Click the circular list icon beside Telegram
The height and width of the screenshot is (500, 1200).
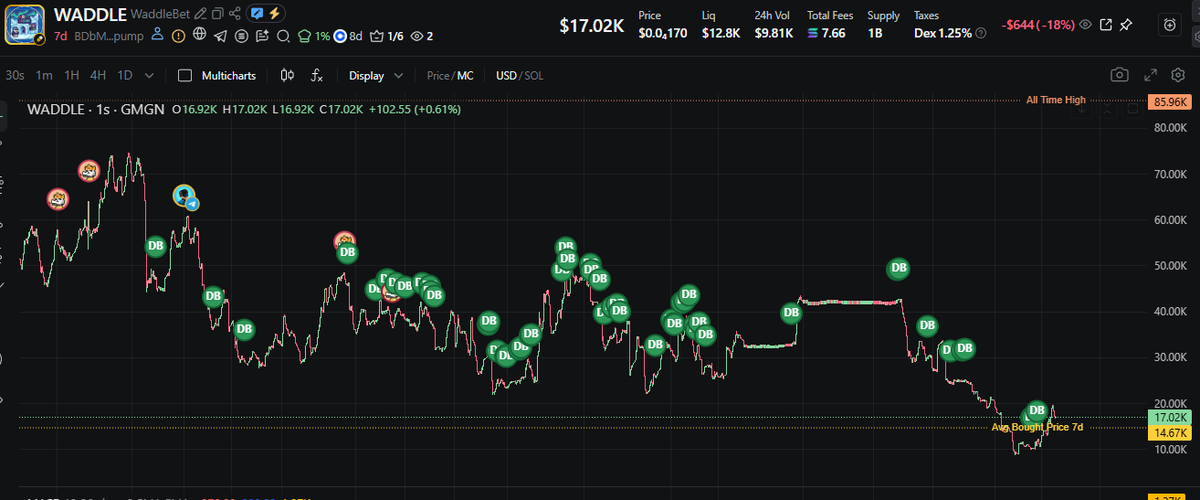(x=241, y=36)
